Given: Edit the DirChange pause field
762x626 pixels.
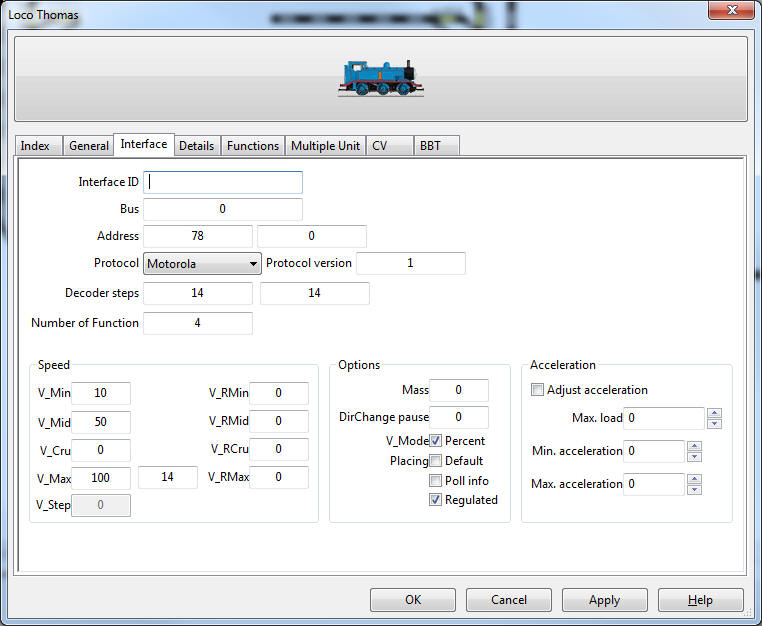Looking at the screenshot, I should coord(459,417).
